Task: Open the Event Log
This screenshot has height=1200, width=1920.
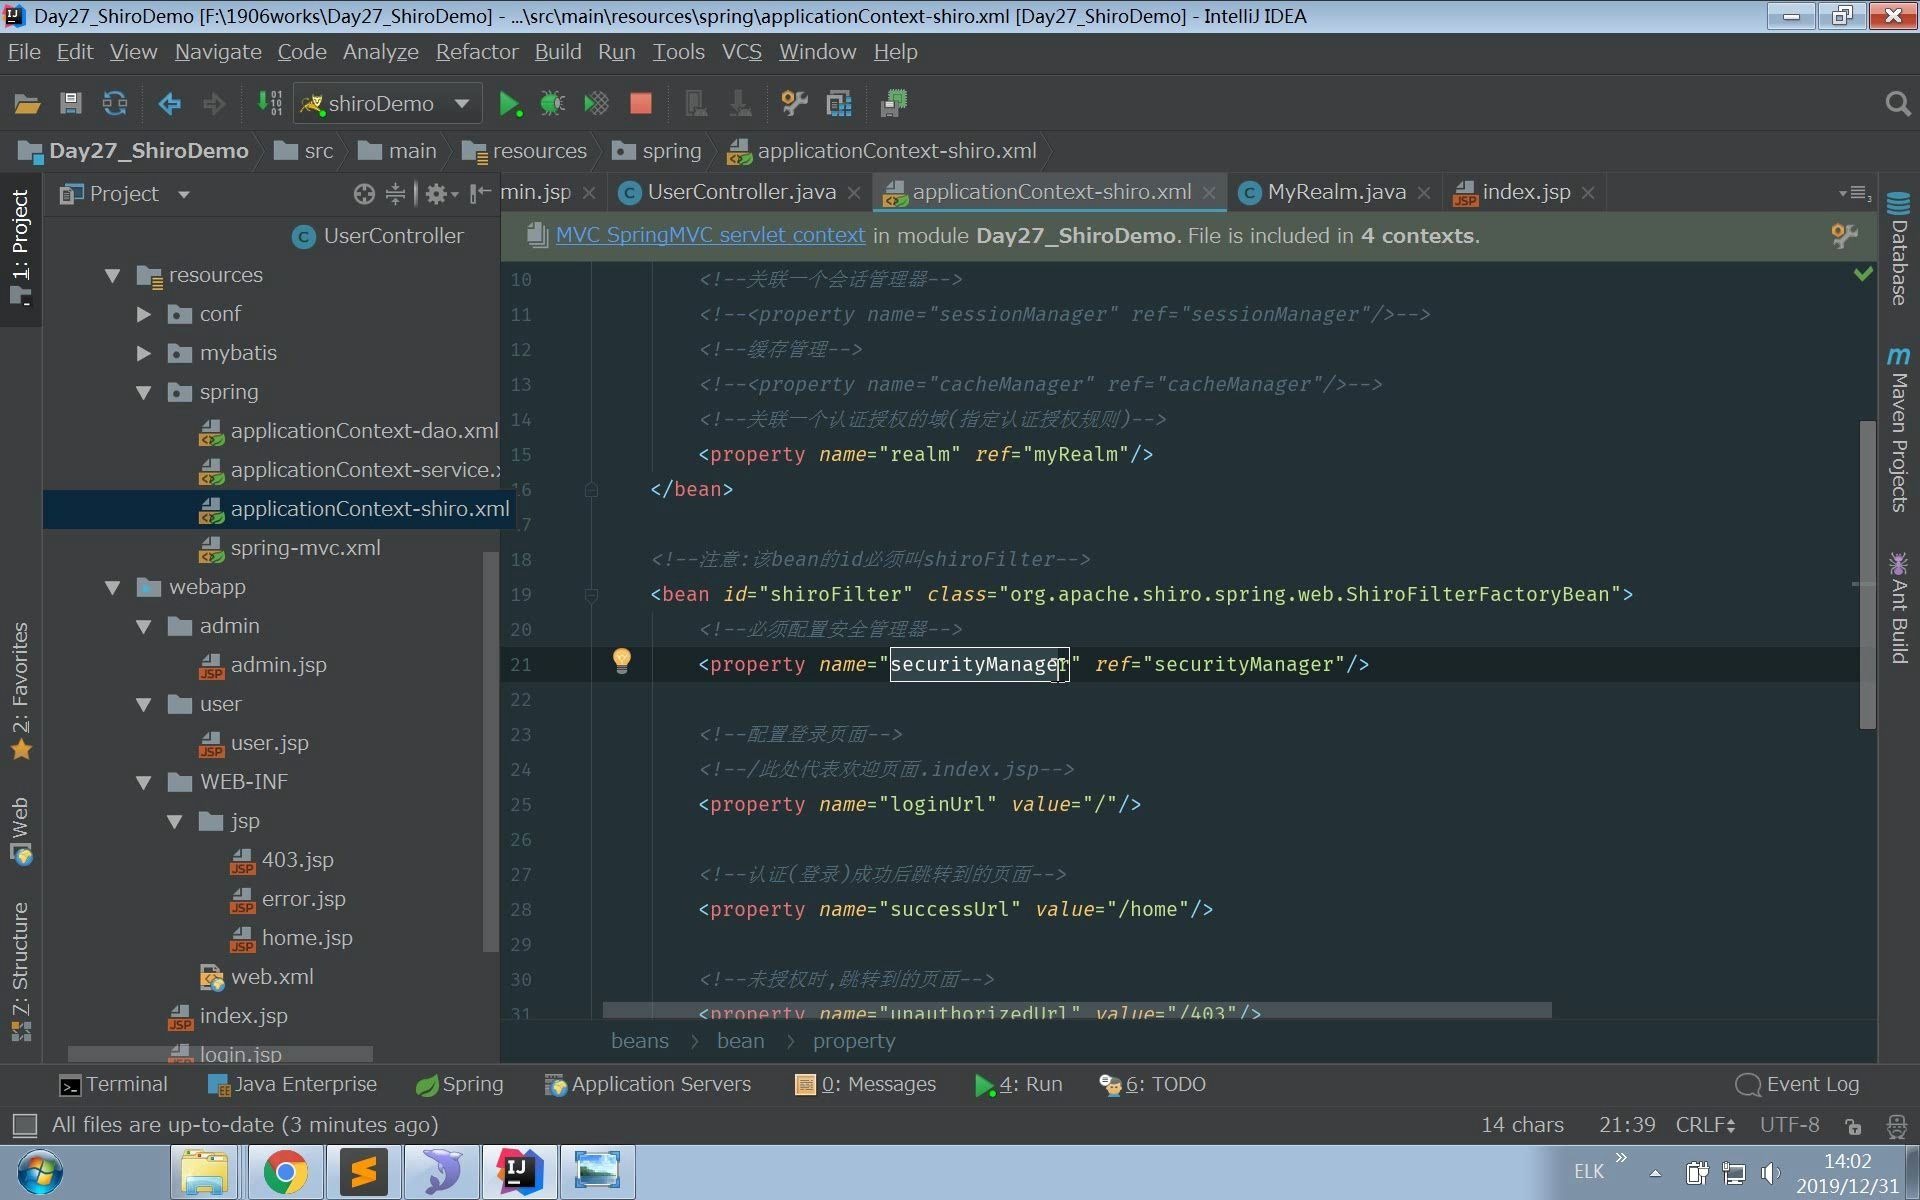Action: click(x=1797, y=1085)
